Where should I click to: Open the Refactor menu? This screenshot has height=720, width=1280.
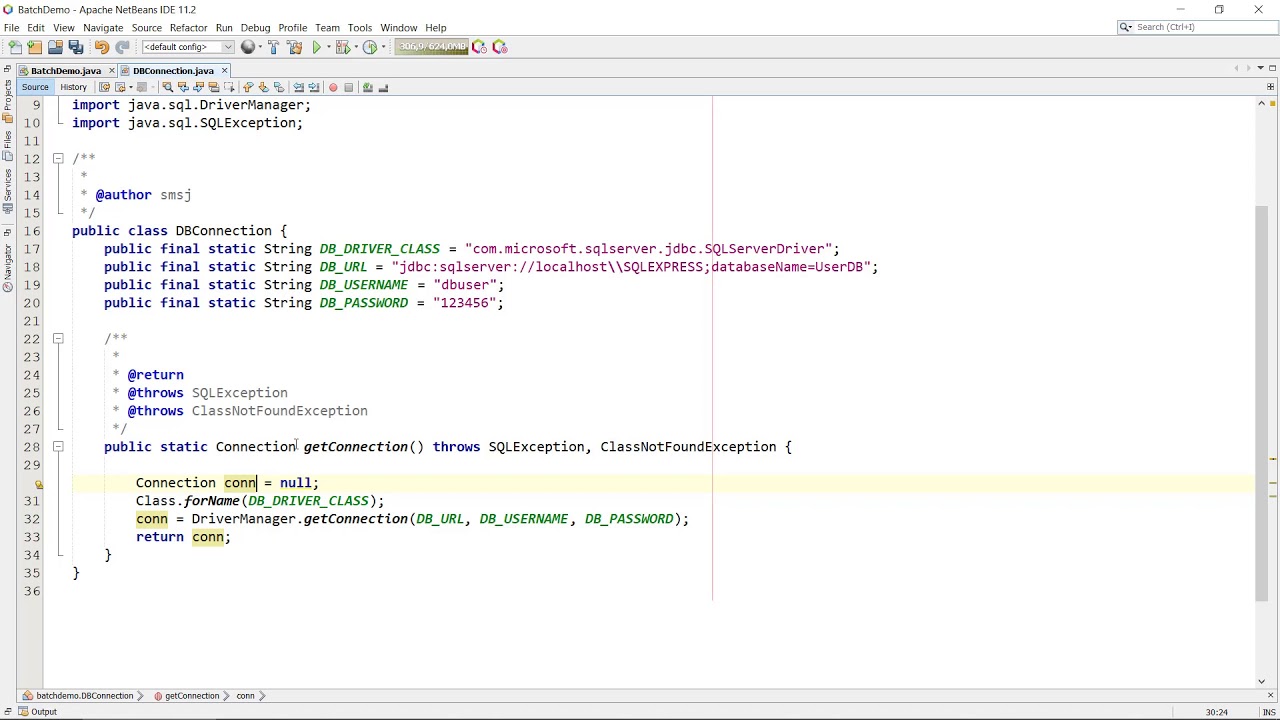coord(188,28)
